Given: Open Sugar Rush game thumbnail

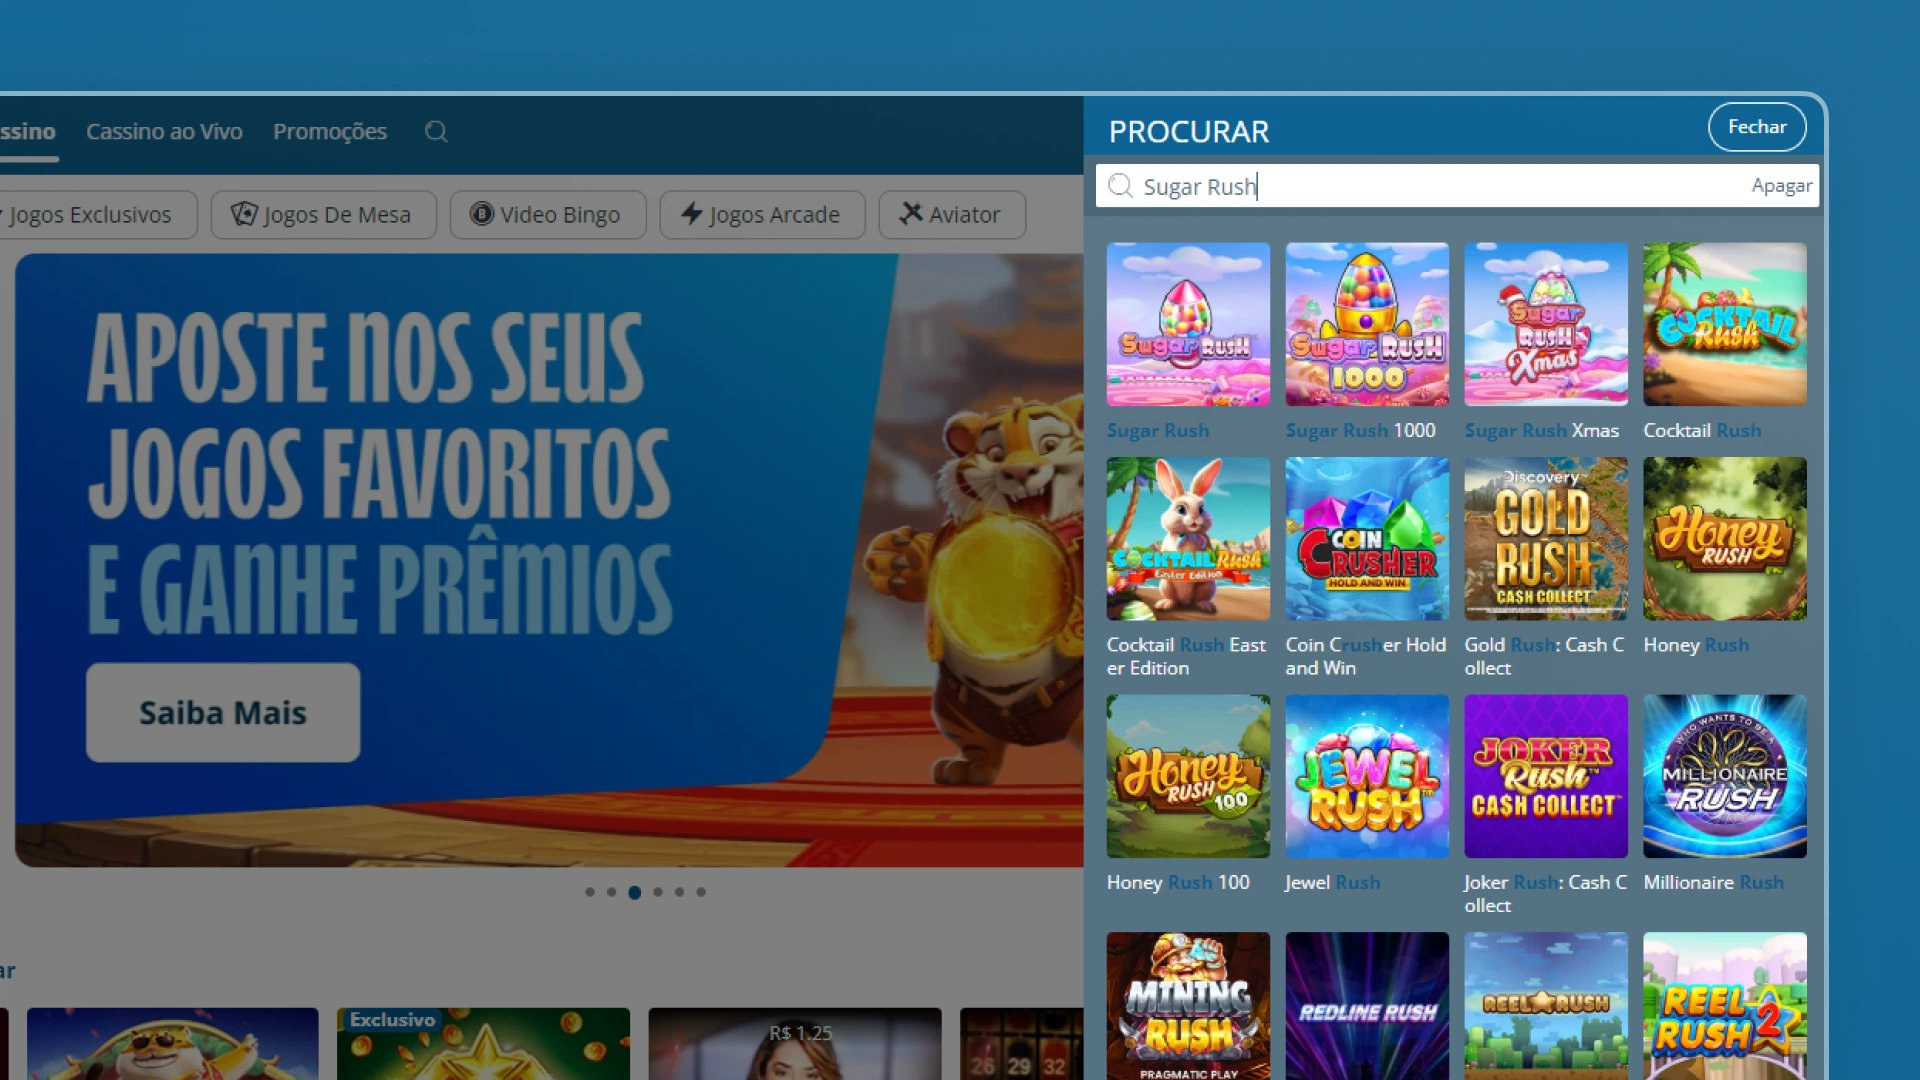Looking at the screenshot, I should [x=1188, y=324].
